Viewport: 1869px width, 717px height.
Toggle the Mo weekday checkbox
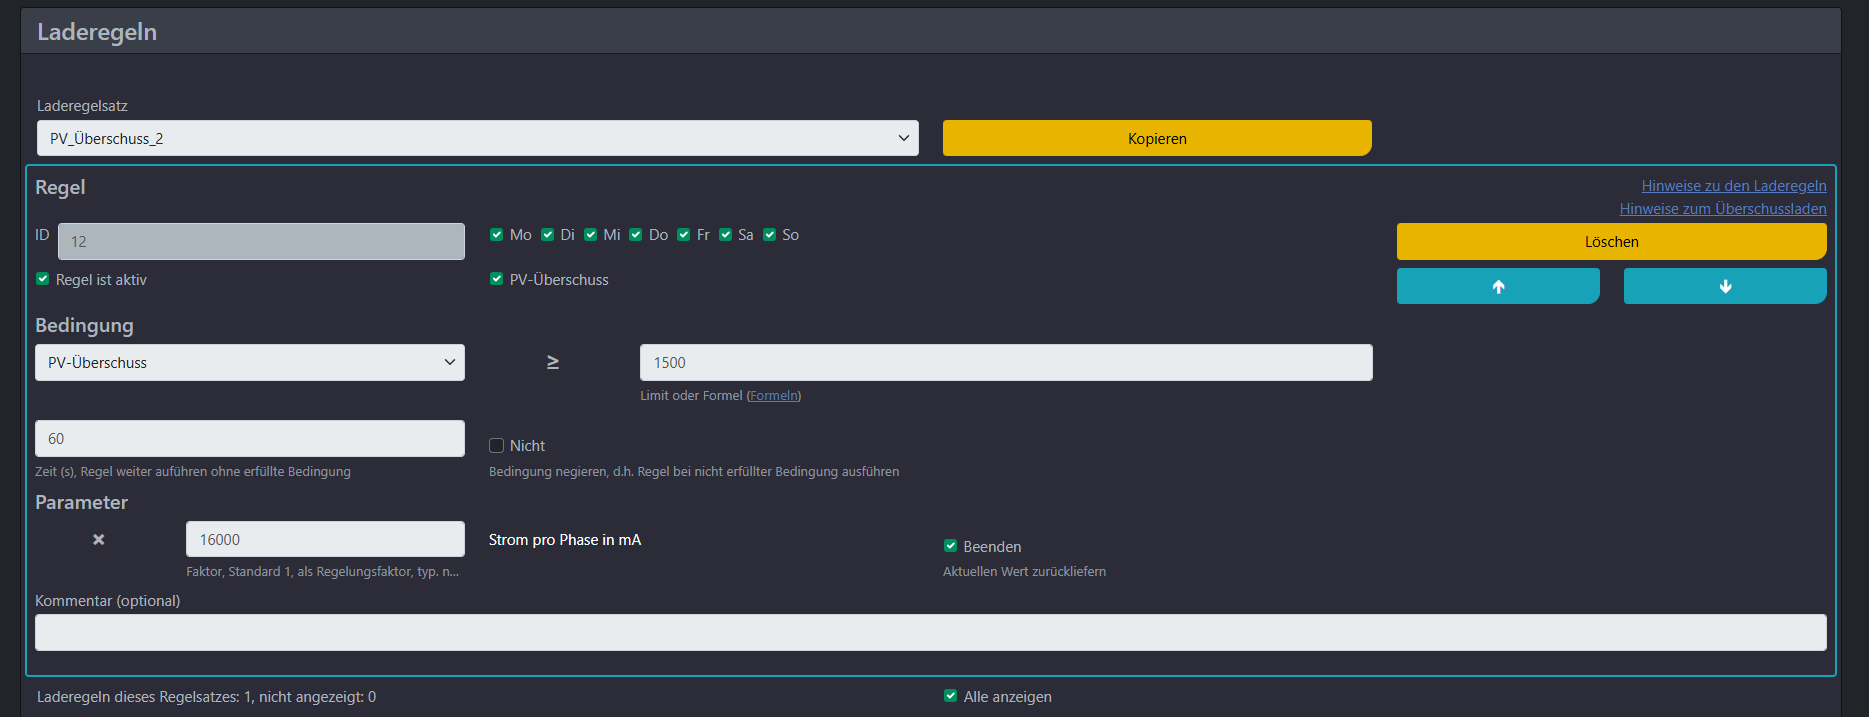[x=497, y=235]
